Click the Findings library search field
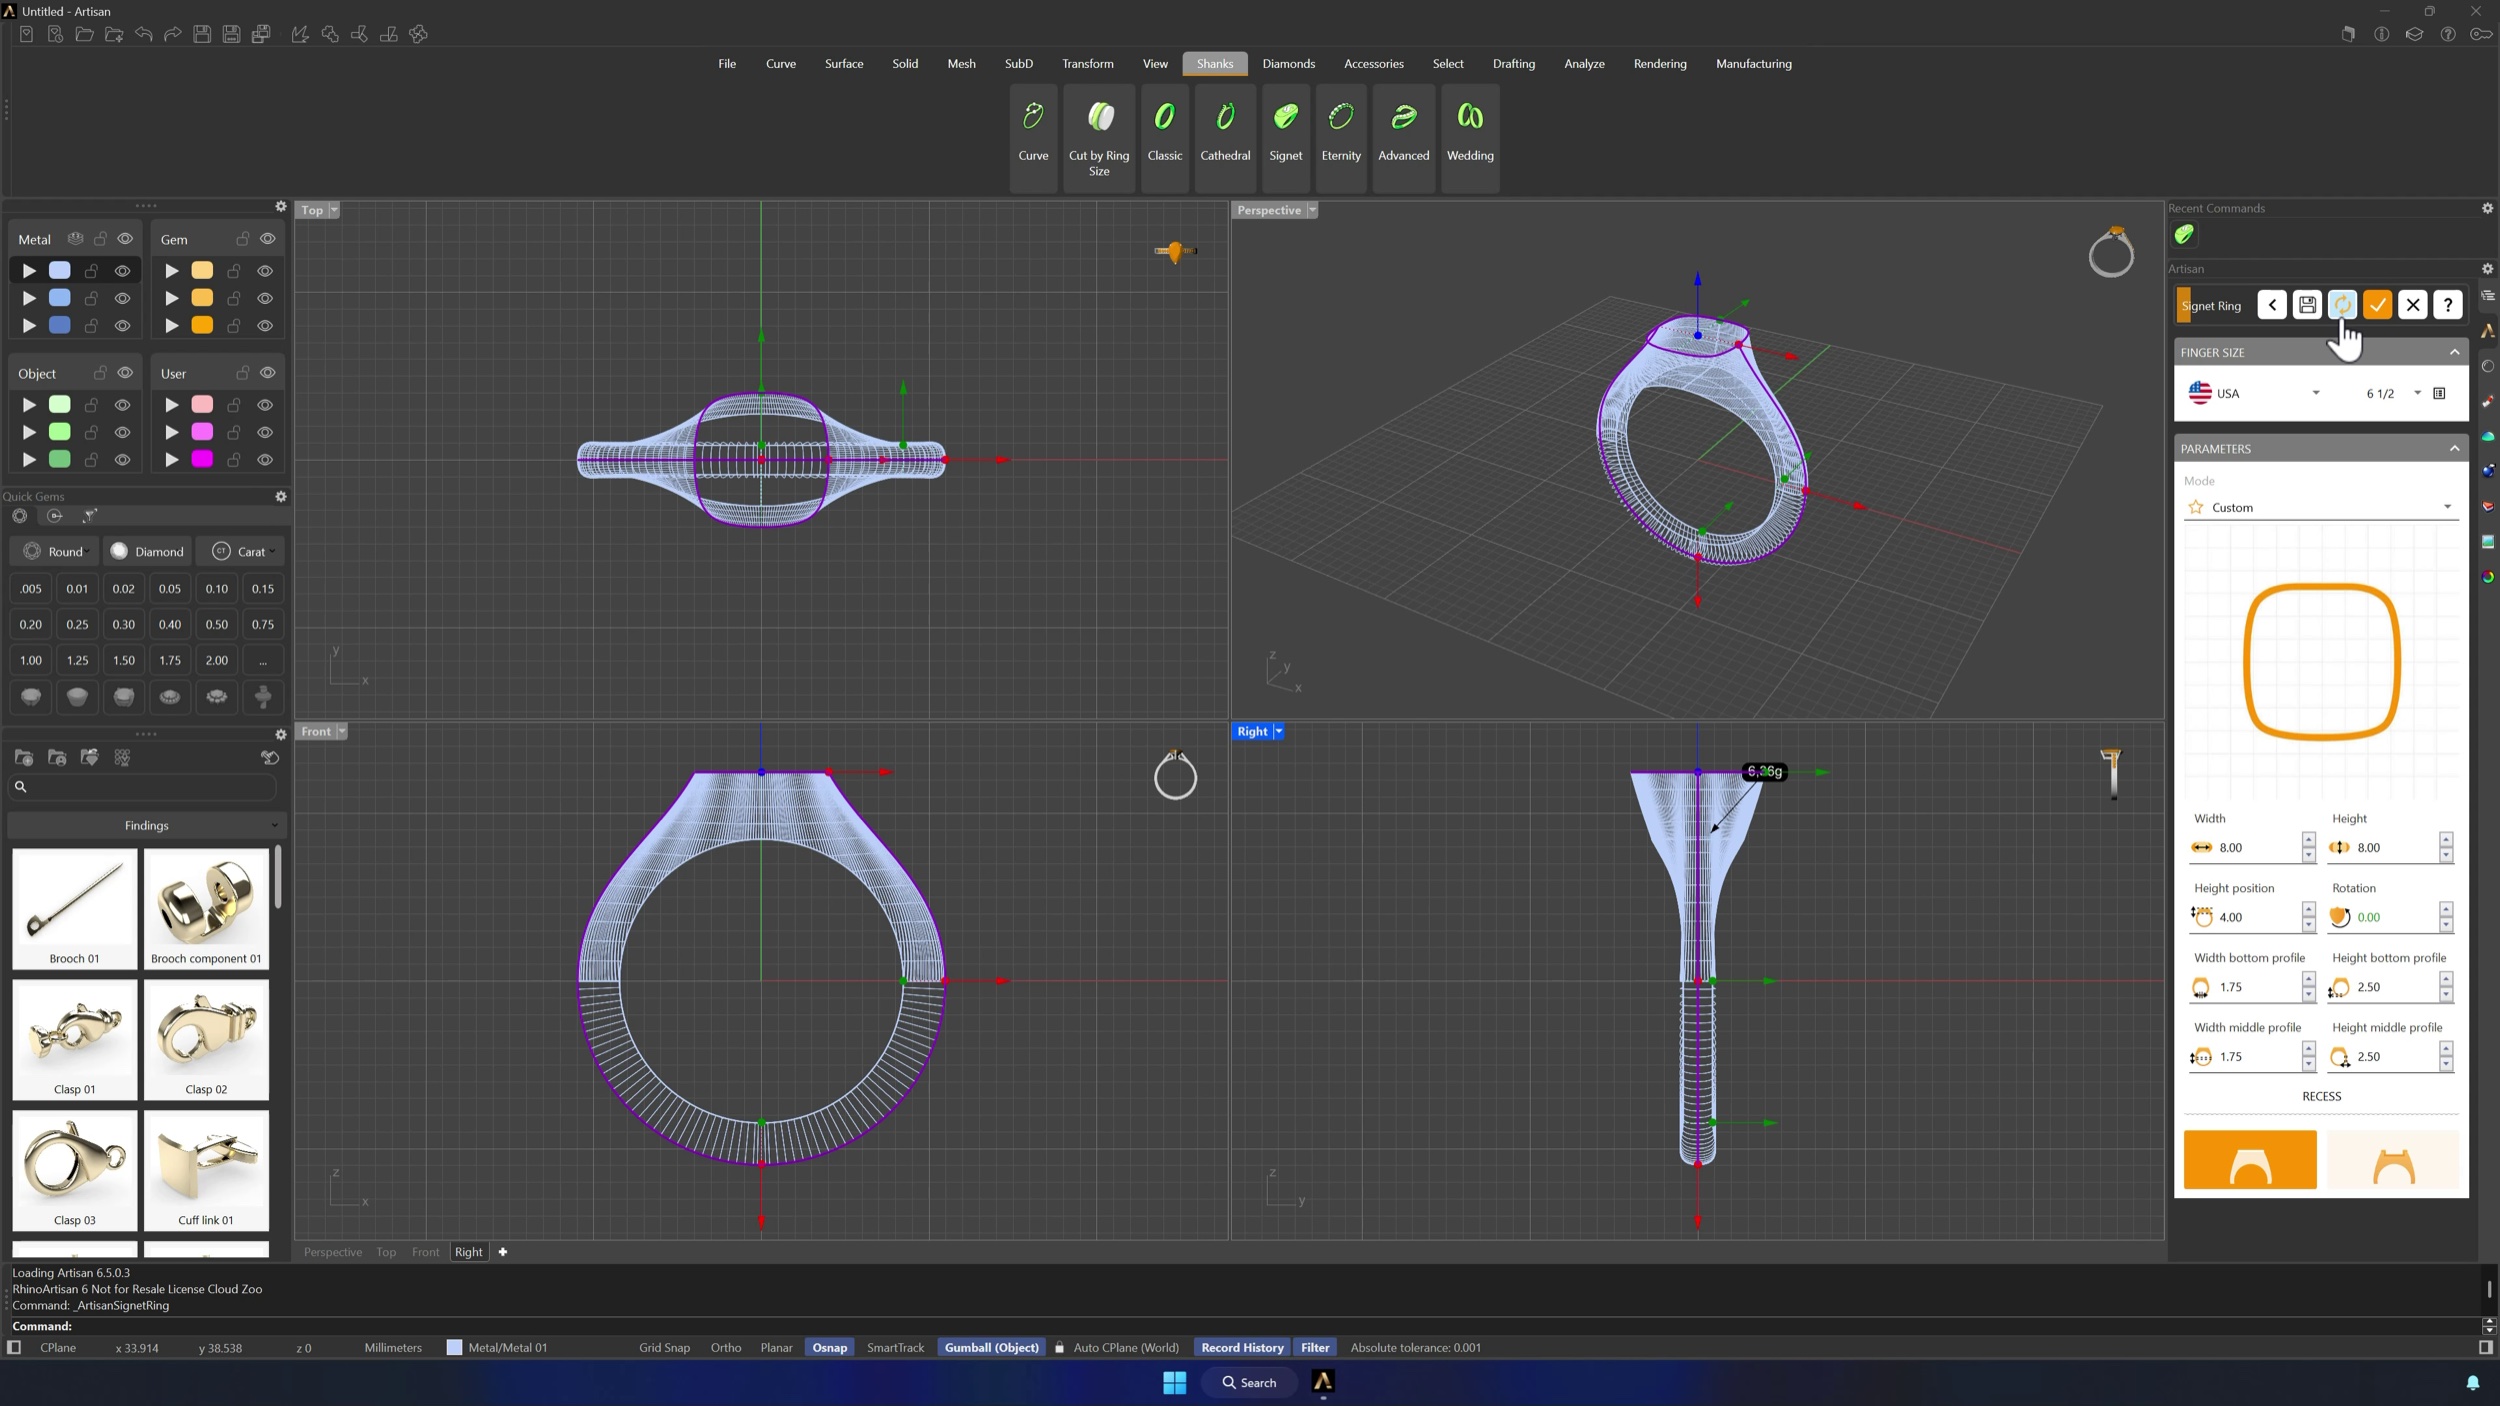2500x1406 pixels. click(x=143, y=787)
